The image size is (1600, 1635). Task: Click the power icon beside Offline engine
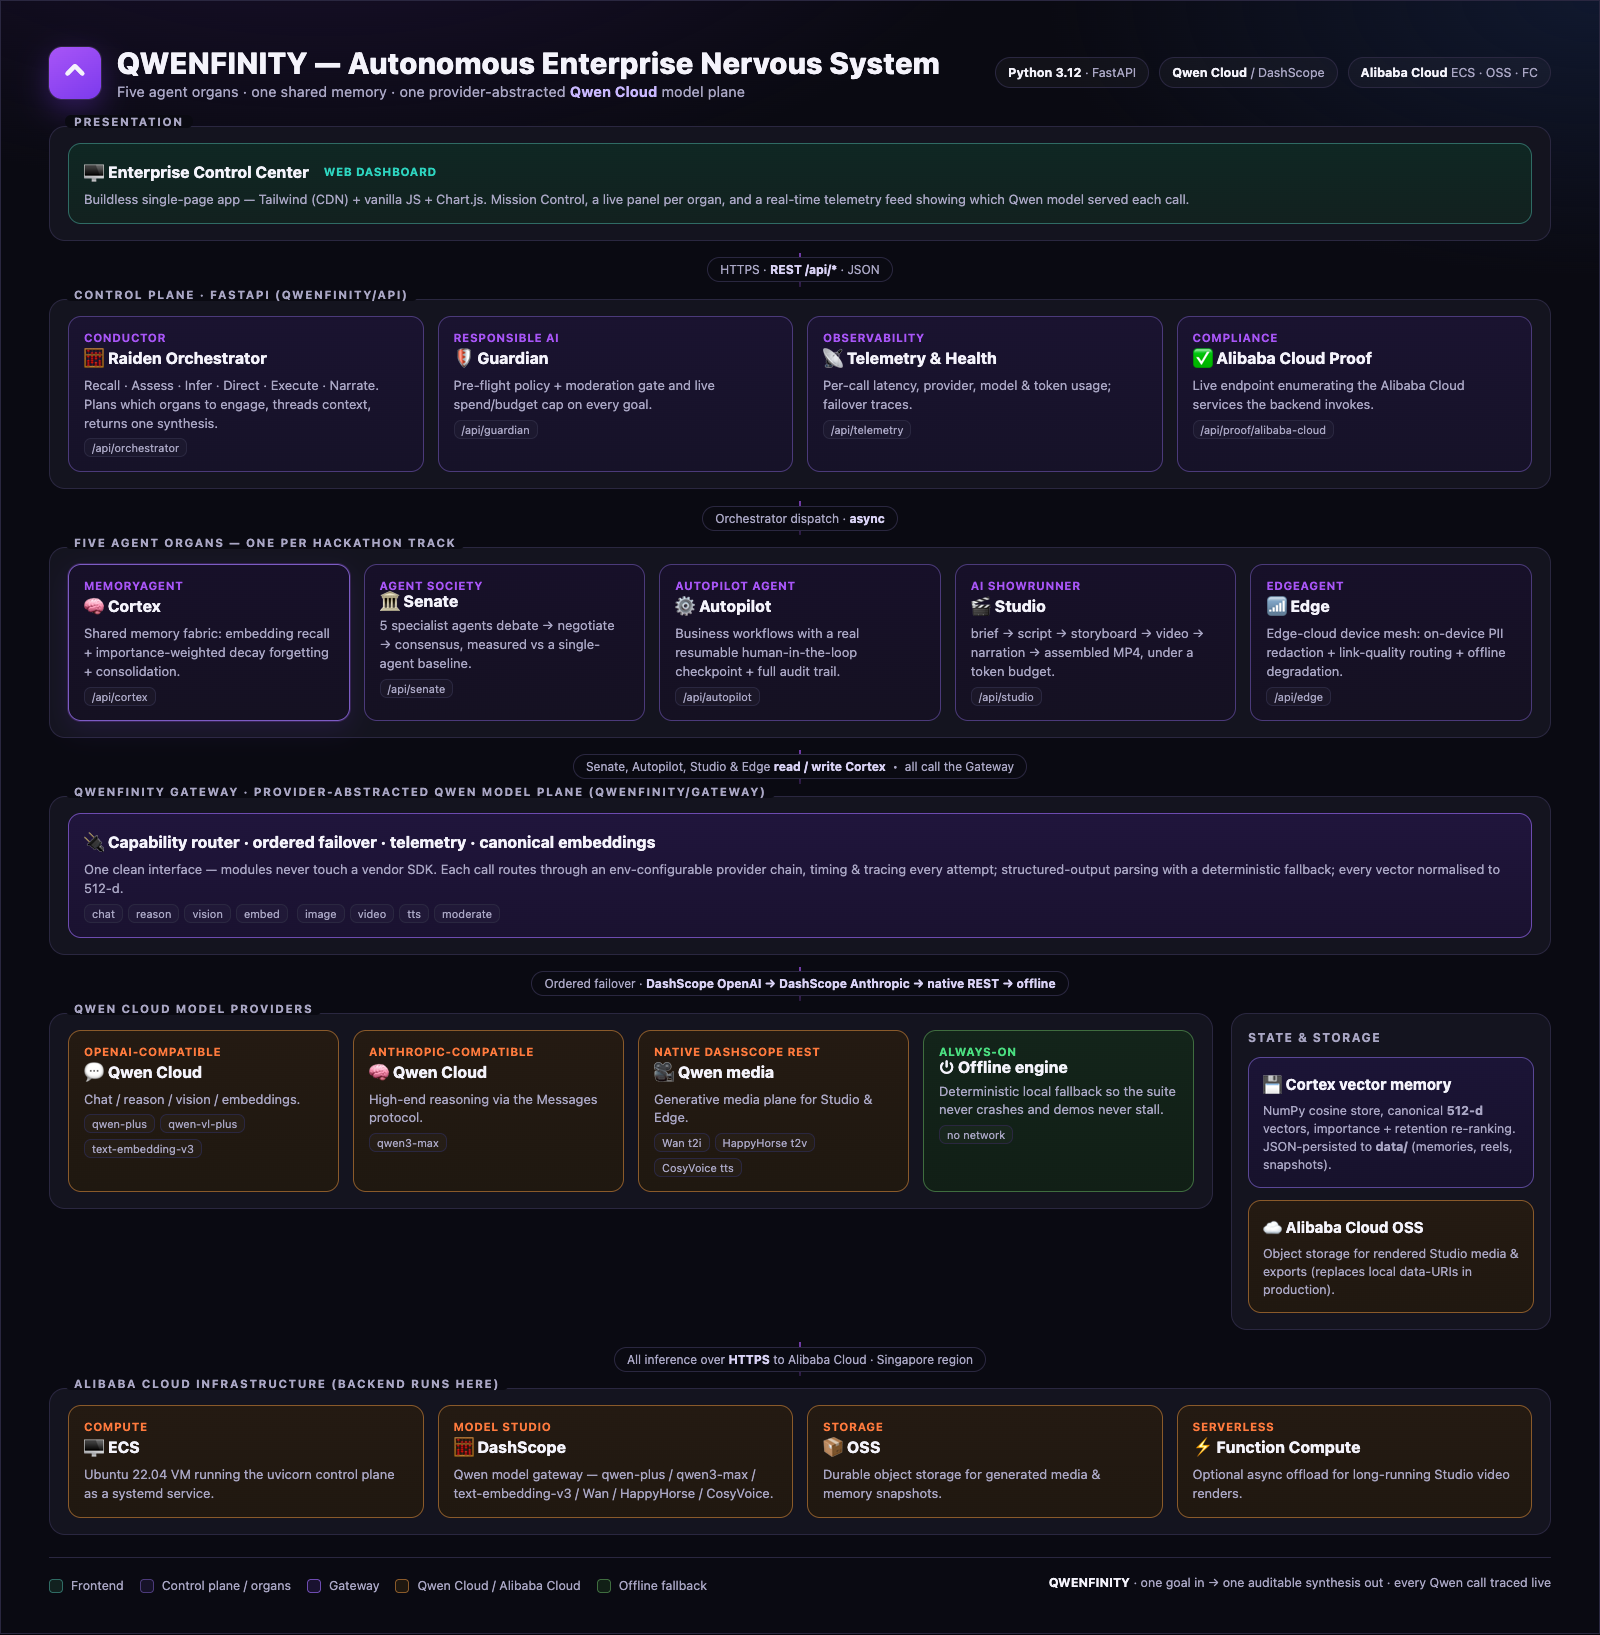pyautogui.click(x=946, y=1067)
